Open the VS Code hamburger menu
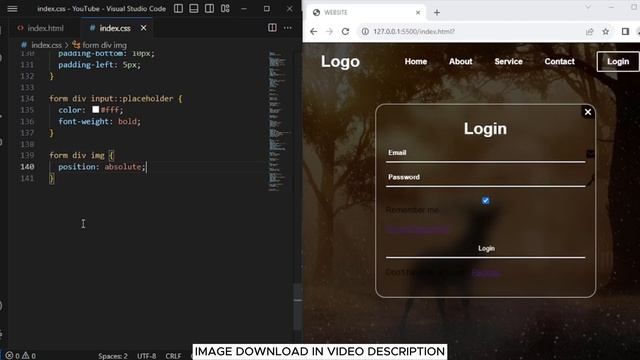Screen dimensions: 640x360 click(x=12, y=9)
